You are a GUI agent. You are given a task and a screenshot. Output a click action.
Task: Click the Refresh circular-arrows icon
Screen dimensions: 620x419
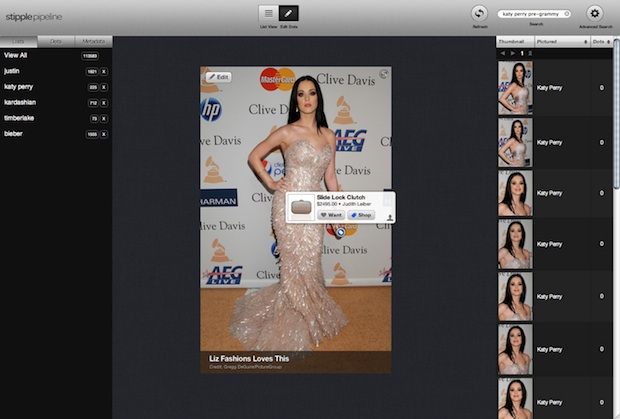(479, 13)
